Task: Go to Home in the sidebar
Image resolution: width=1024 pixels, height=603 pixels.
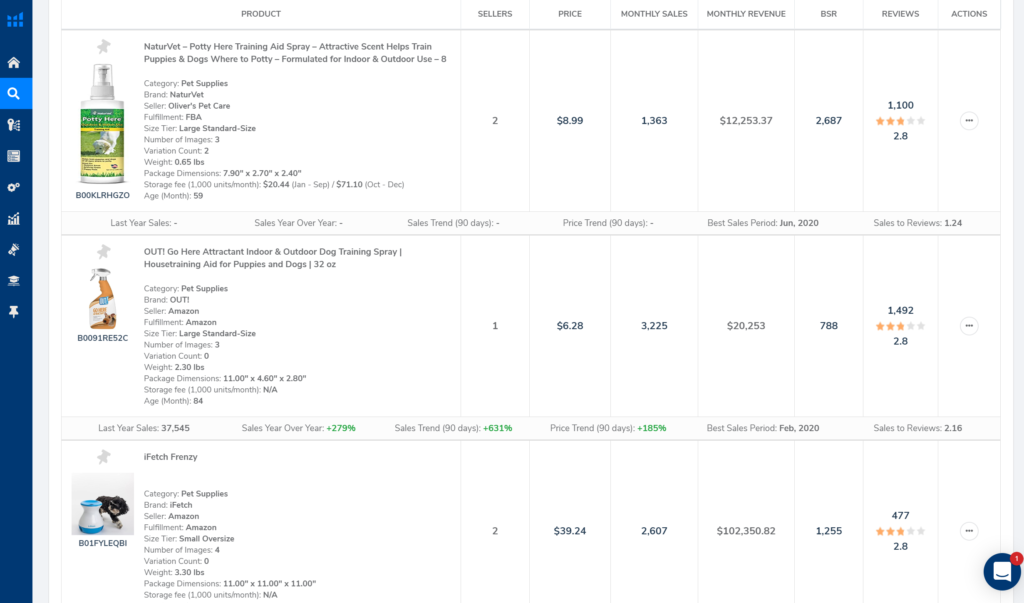Action: click(14, 62)
